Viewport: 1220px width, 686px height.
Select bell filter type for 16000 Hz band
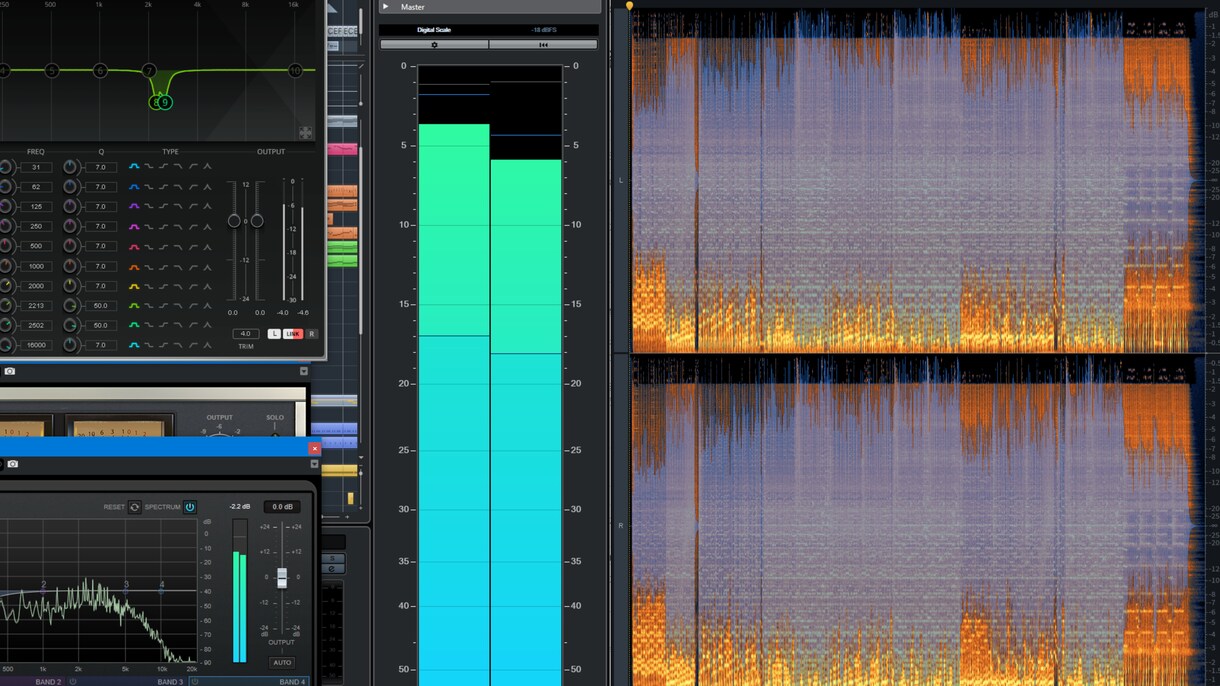tap(134, 345)
